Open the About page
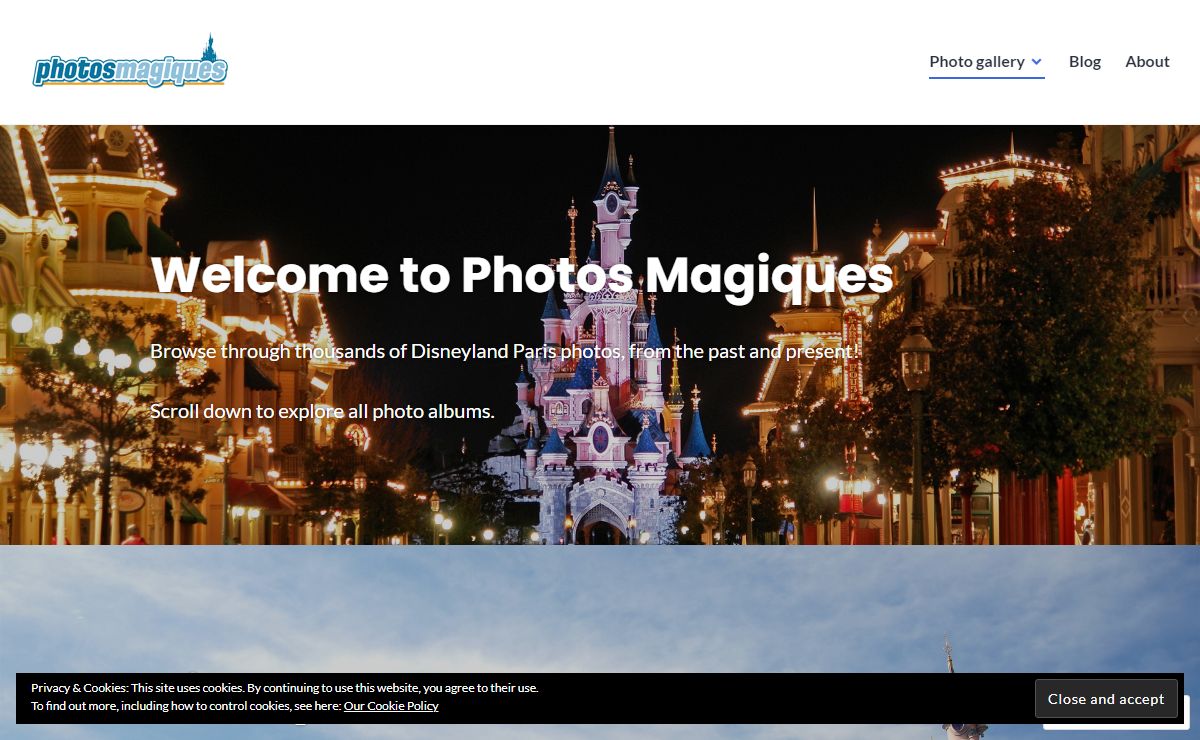1200x740 pixels. [x=1147, y=62]
